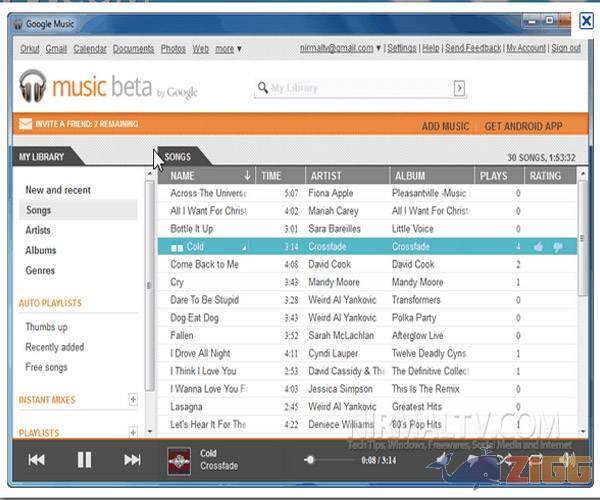Sort by the Artist column

pos(347,176)
